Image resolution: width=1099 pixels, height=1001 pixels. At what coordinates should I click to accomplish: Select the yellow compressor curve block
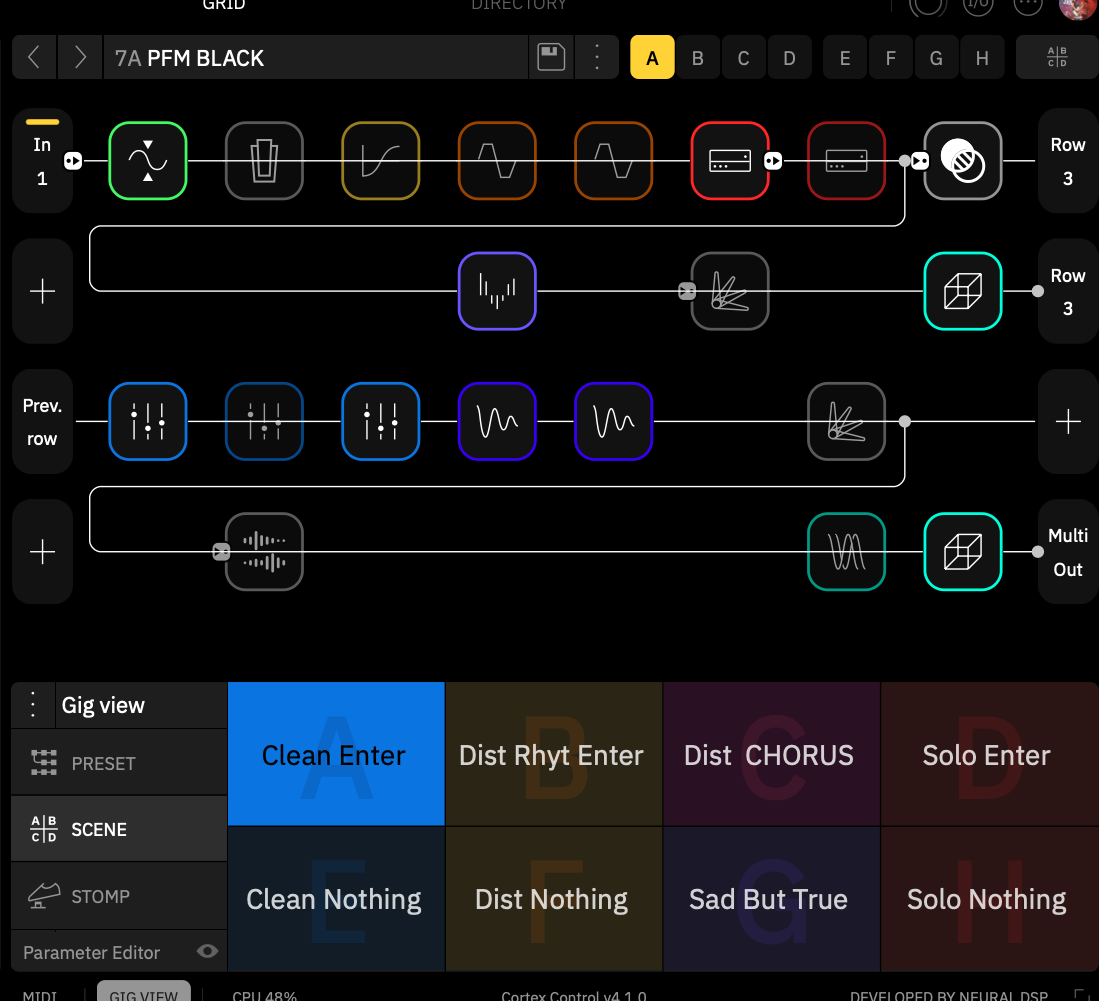381,161
